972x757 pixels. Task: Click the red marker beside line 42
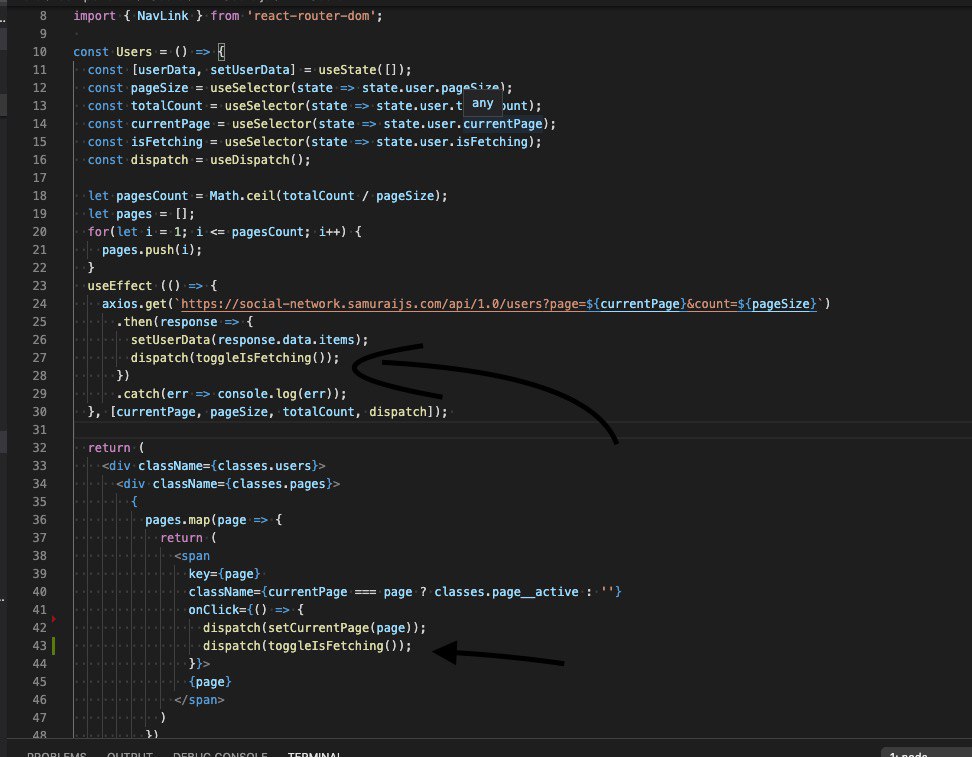(x=54, y=619)
